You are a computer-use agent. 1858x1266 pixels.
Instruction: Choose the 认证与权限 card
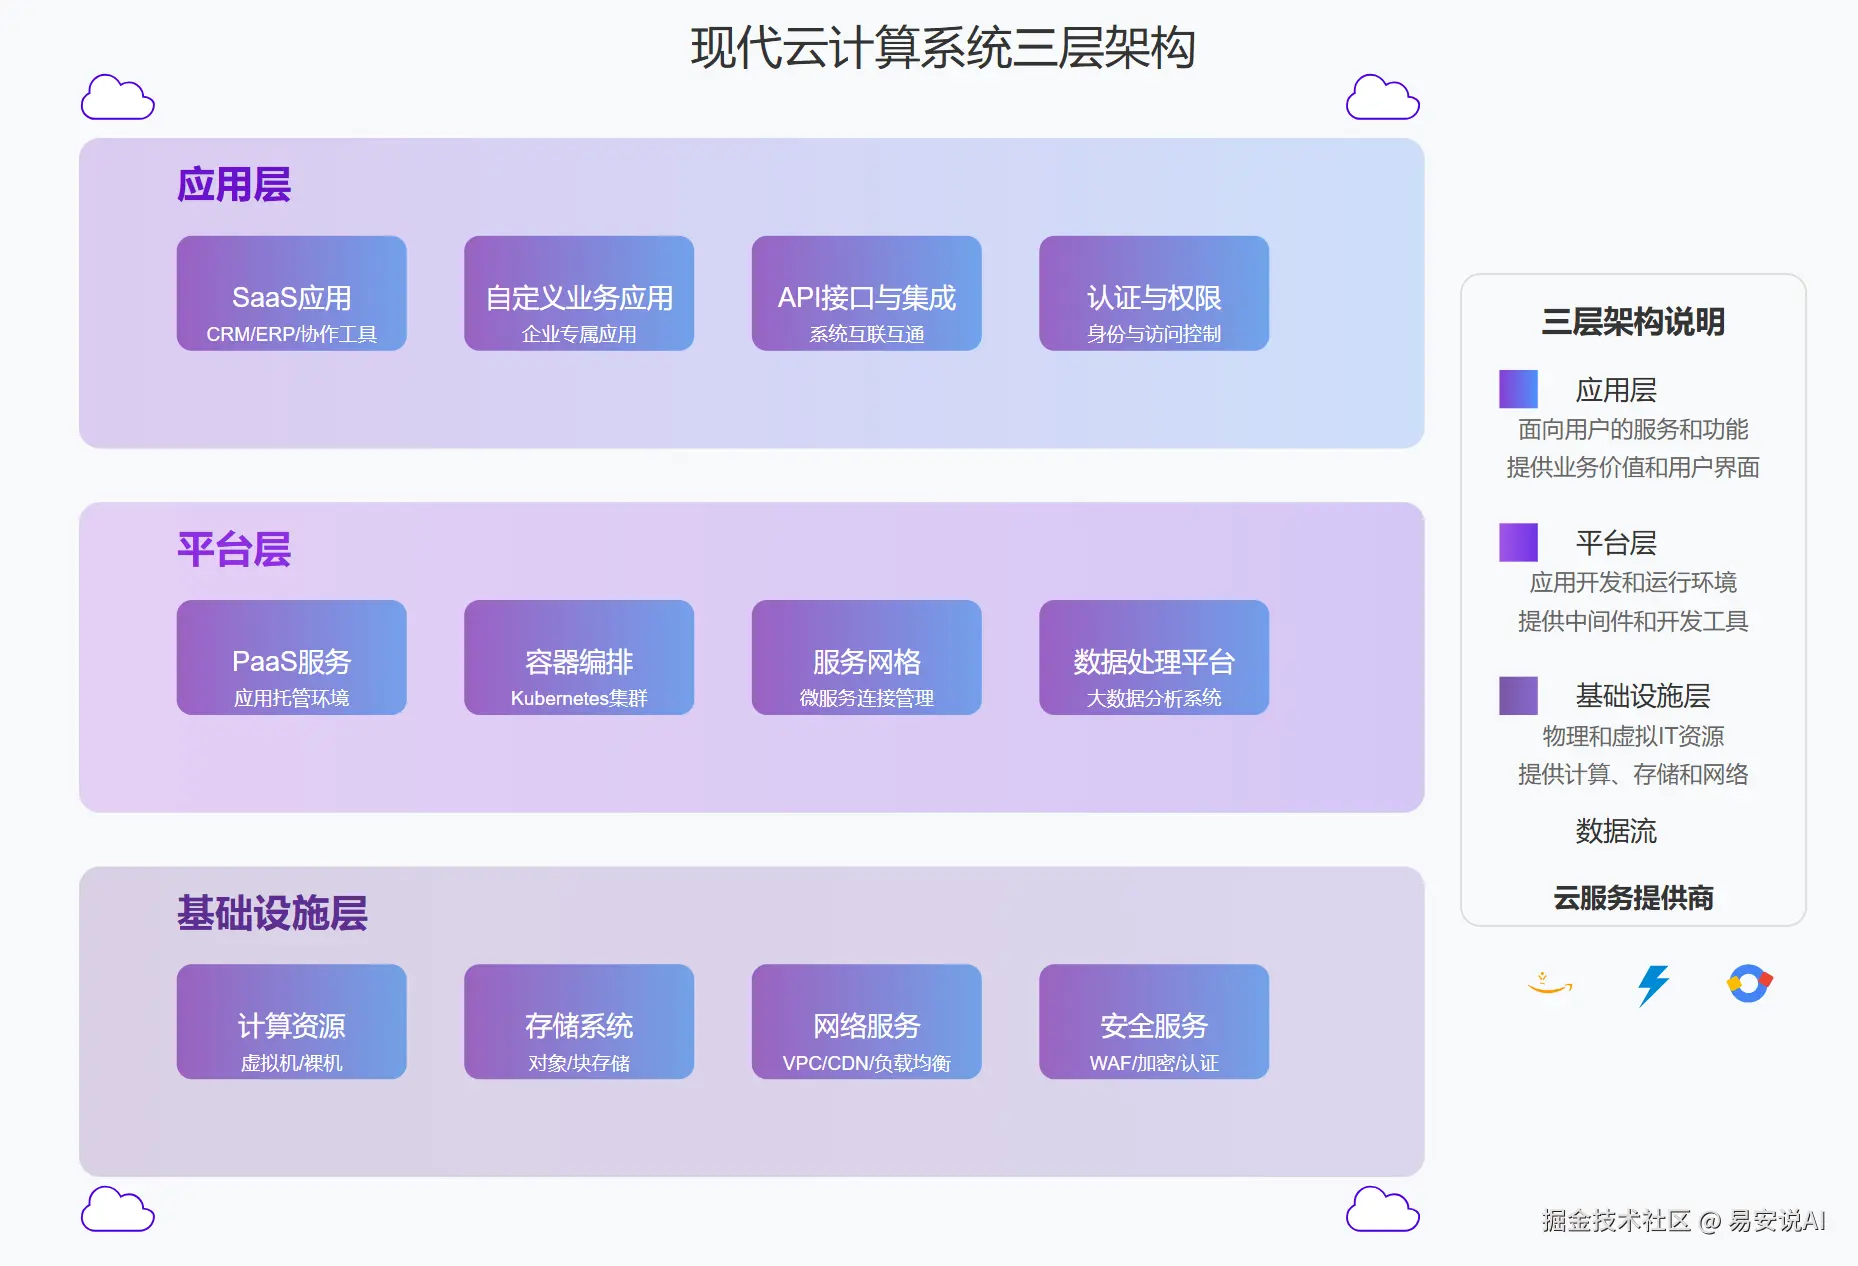tap(1154, 293)
